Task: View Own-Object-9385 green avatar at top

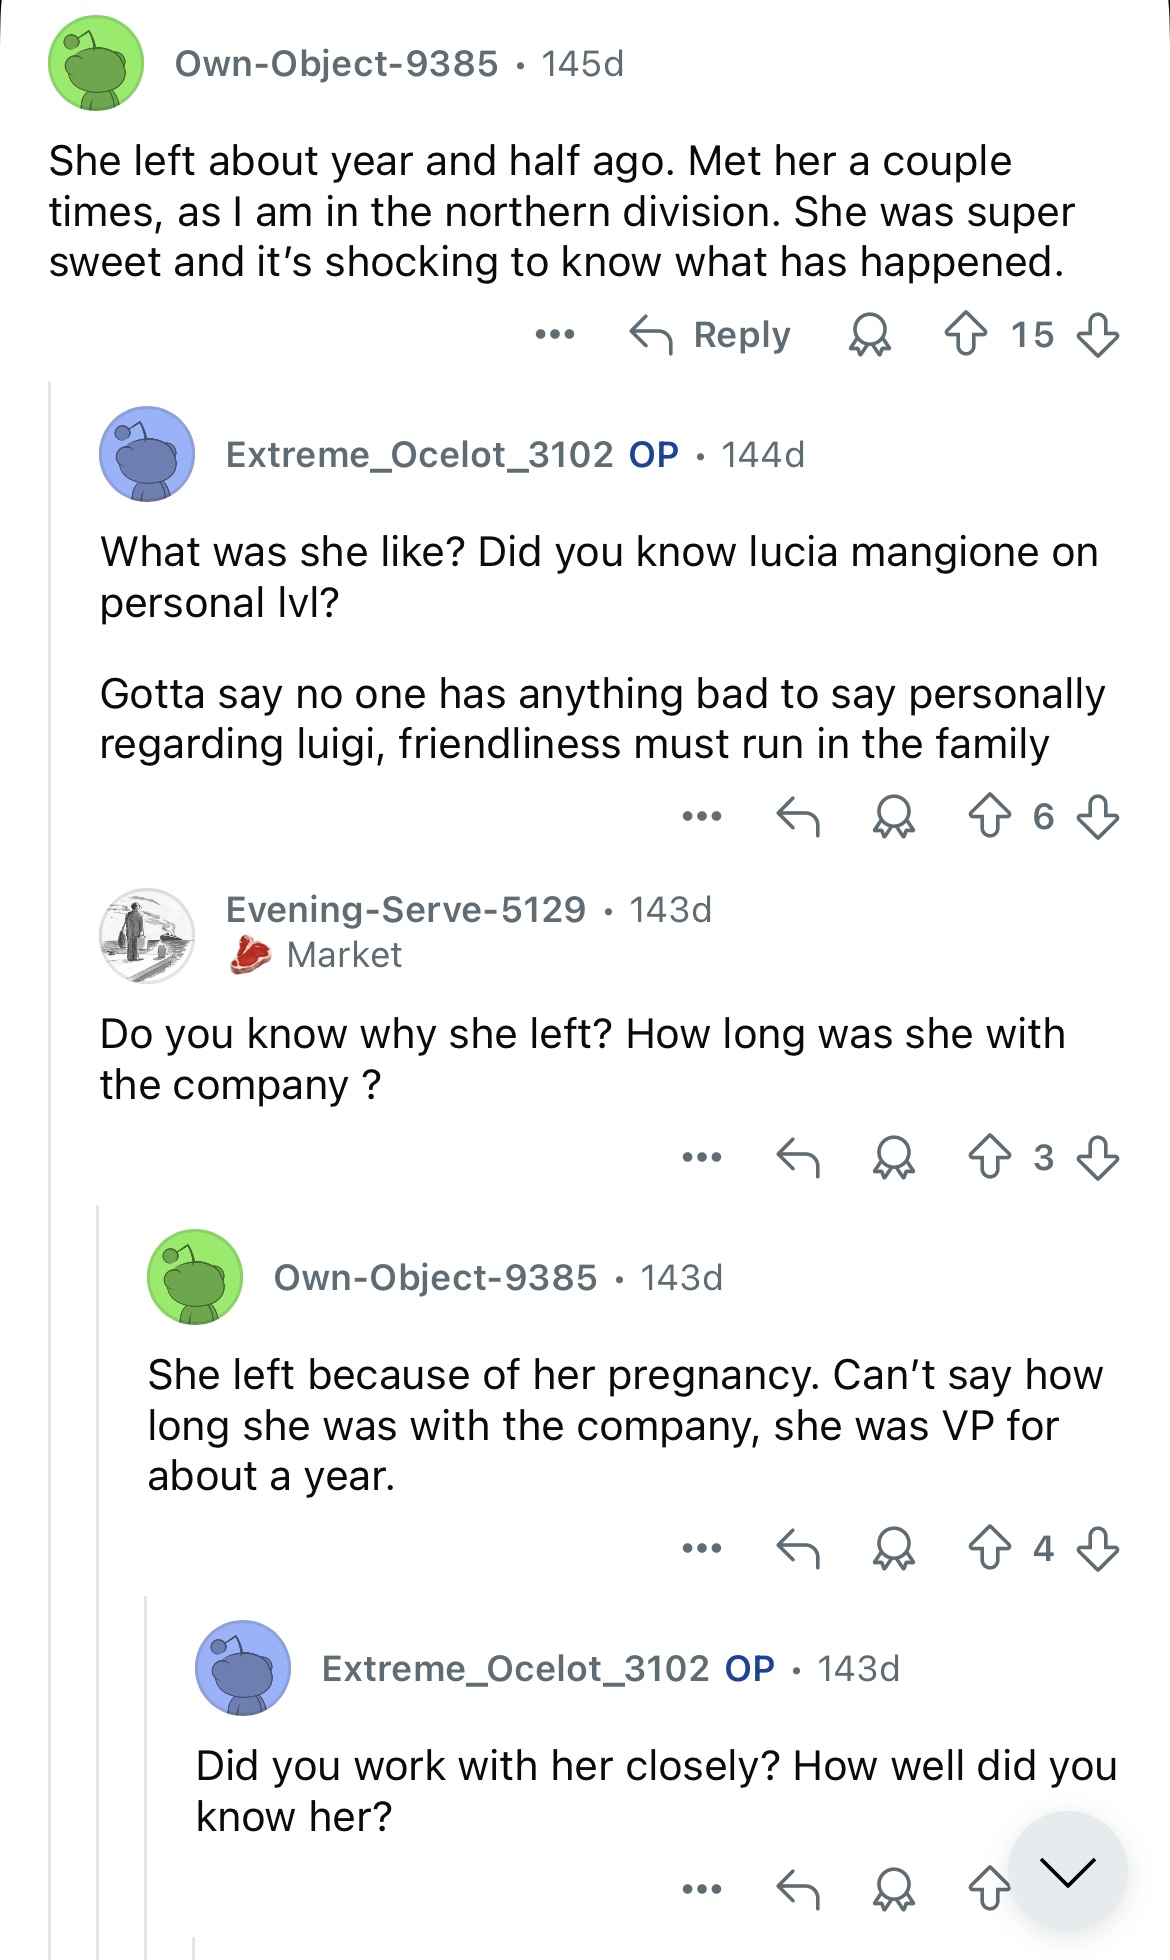Action: (x=96, y=63)
